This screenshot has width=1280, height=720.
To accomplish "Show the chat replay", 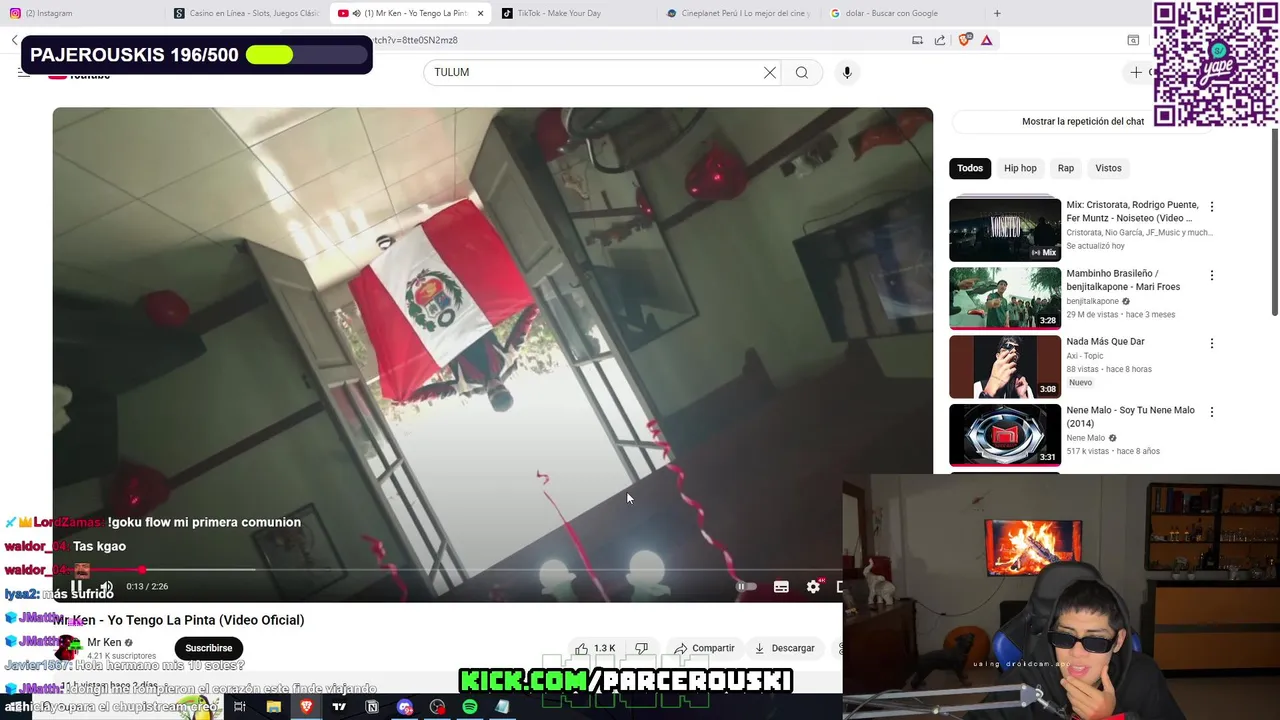I will click(1083, 121).
